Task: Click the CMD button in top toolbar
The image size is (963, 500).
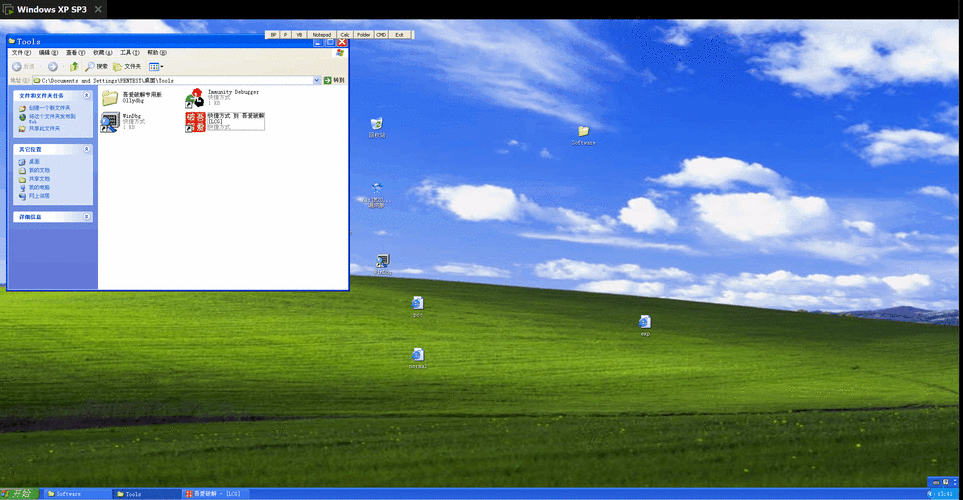Action: click(381, 35)
